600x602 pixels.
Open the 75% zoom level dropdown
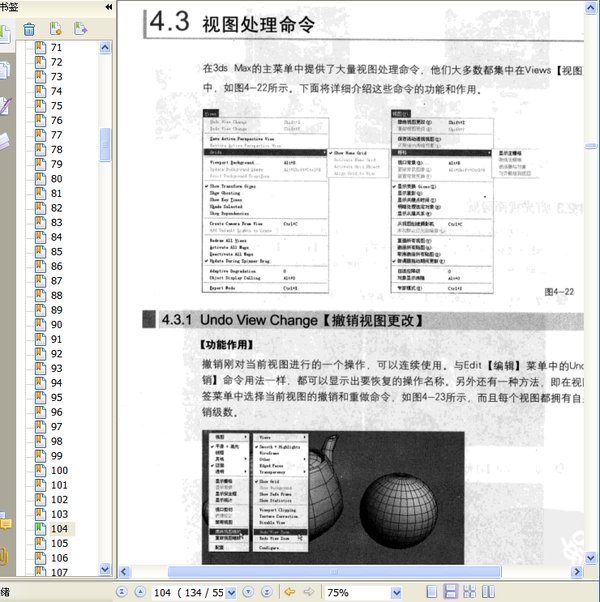point(397,593)
